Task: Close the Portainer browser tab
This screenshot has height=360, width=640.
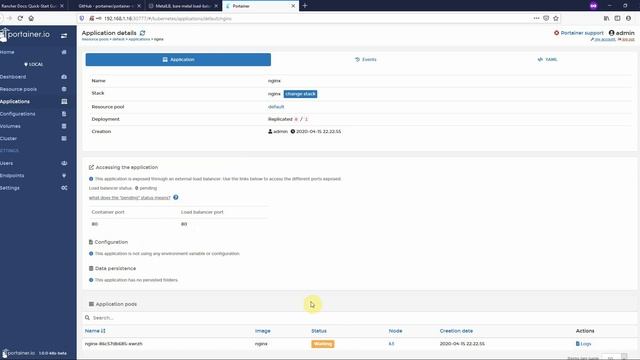Action: tap(293, 6)
